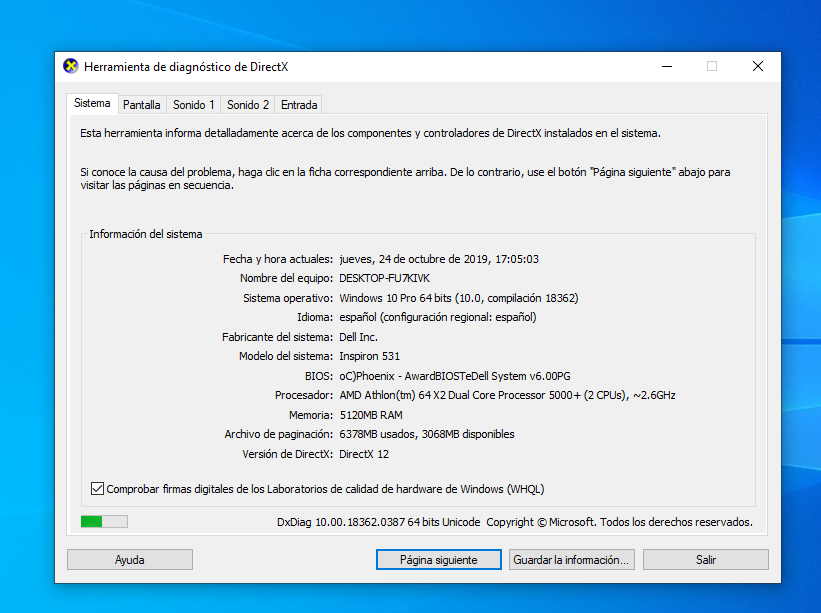Click the DxDiag 10.00.18362.0387 version text

click(x=379, y=522)
